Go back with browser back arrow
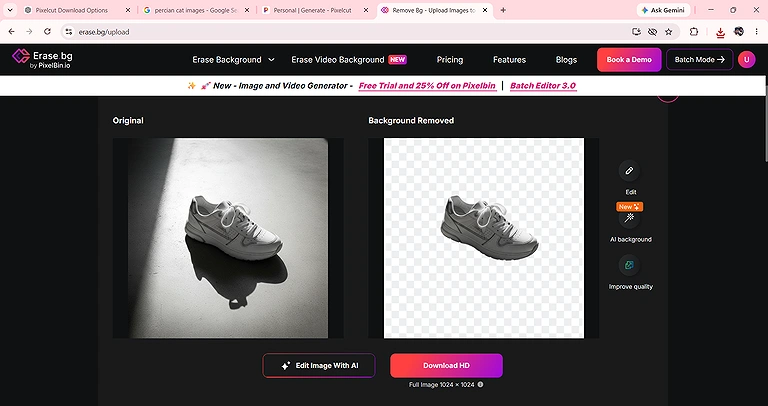The image size is (768, 406). [12, 31]
